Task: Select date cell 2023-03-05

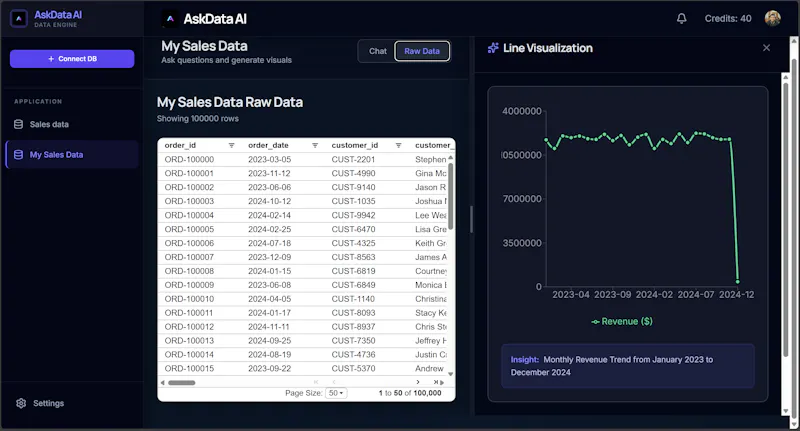Action: pos(269,159)
